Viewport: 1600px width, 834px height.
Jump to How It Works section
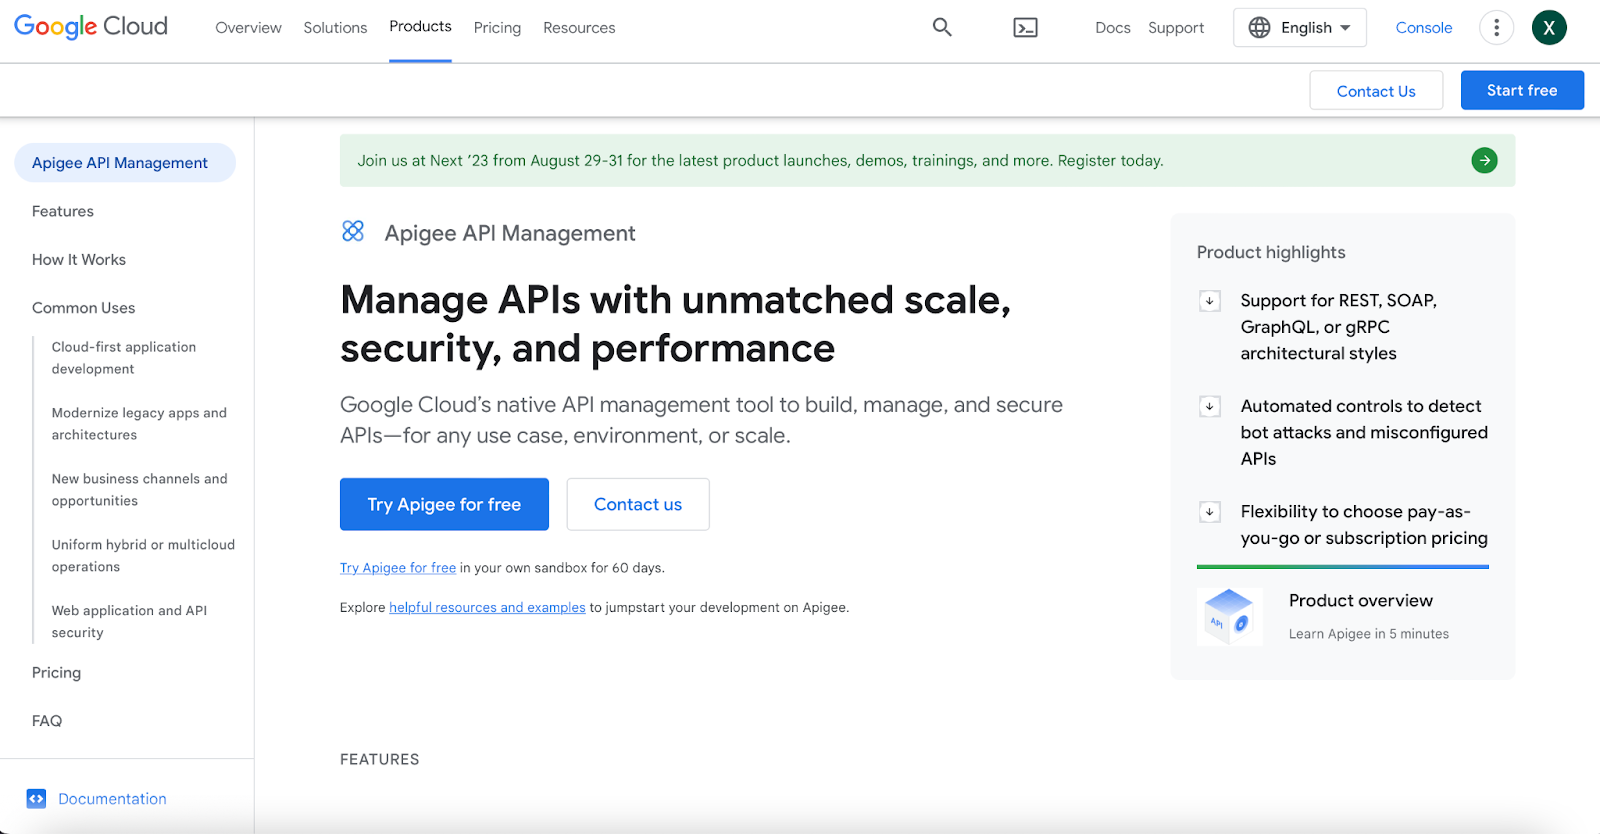[79, 260]
